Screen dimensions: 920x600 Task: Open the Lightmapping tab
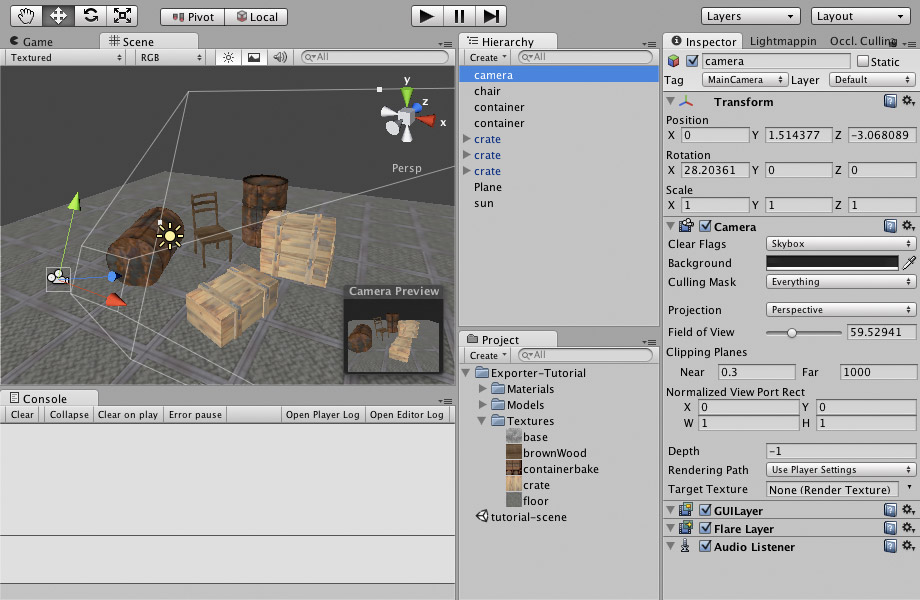[x=785, y=42]
